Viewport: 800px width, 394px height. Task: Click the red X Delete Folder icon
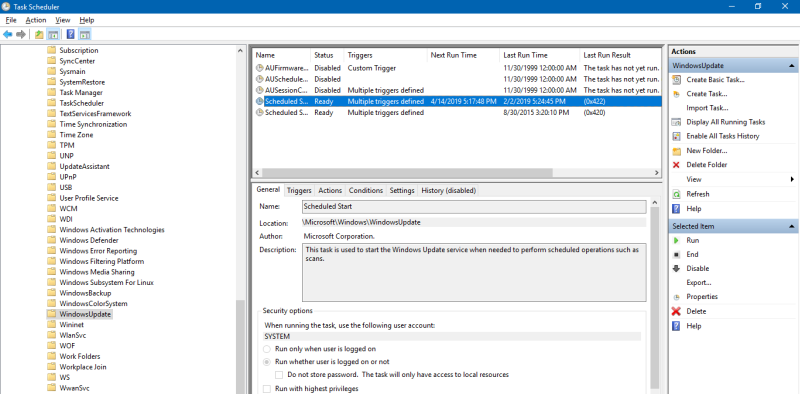[x=677, y=165]
